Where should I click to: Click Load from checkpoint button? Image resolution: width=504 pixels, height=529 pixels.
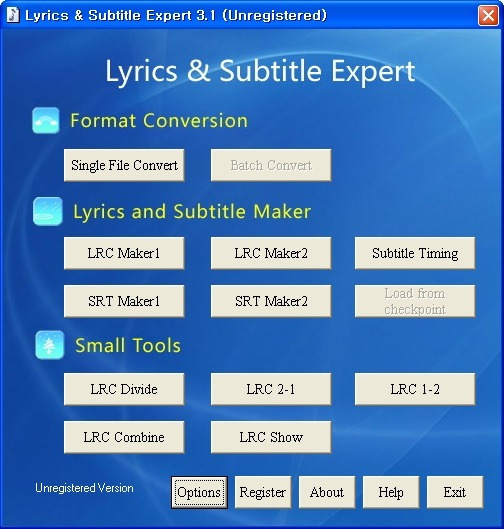415,301
